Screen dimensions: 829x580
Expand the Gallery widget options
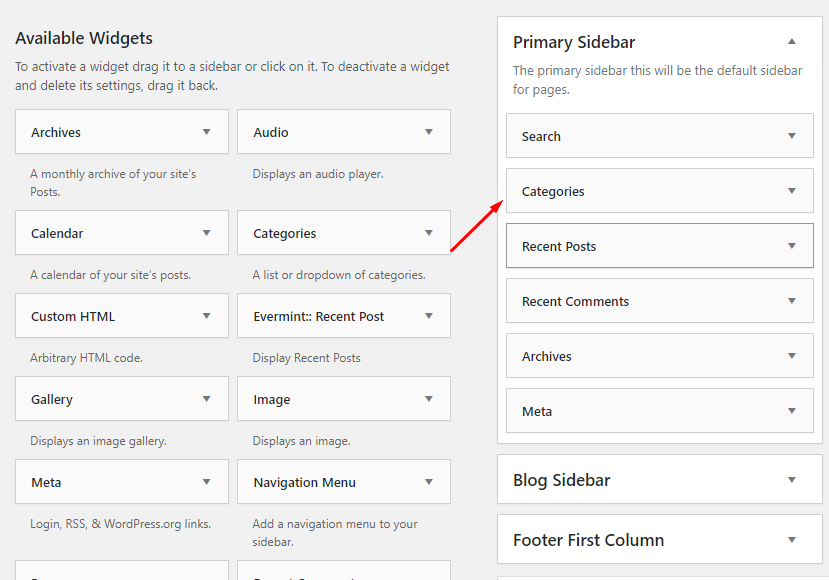click(121, 398)
